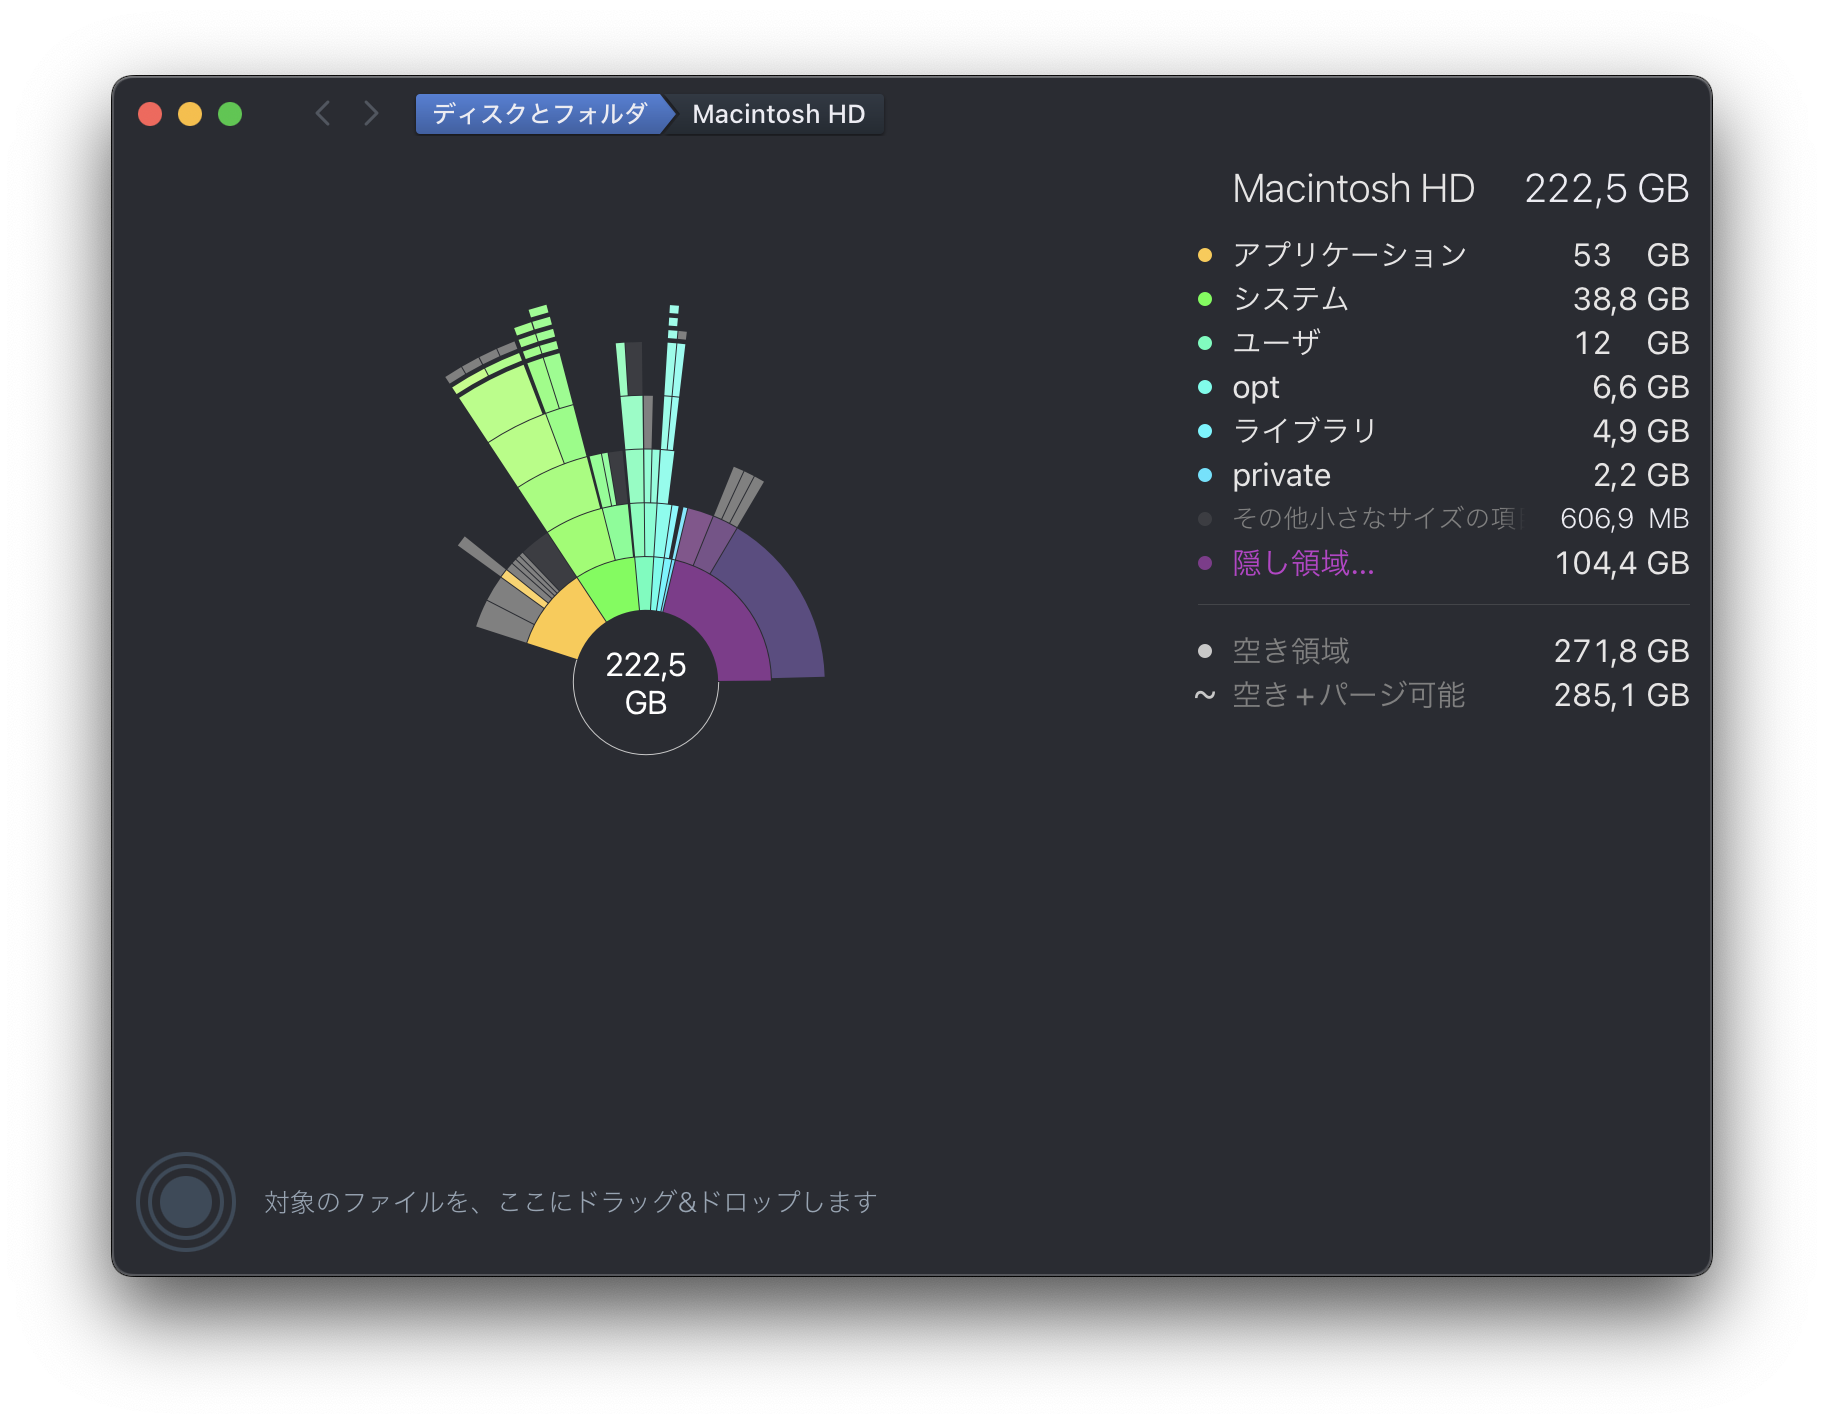Click the purple dot beside 隠し領域
The image size is (1824, 1424).
[1205, 563]
